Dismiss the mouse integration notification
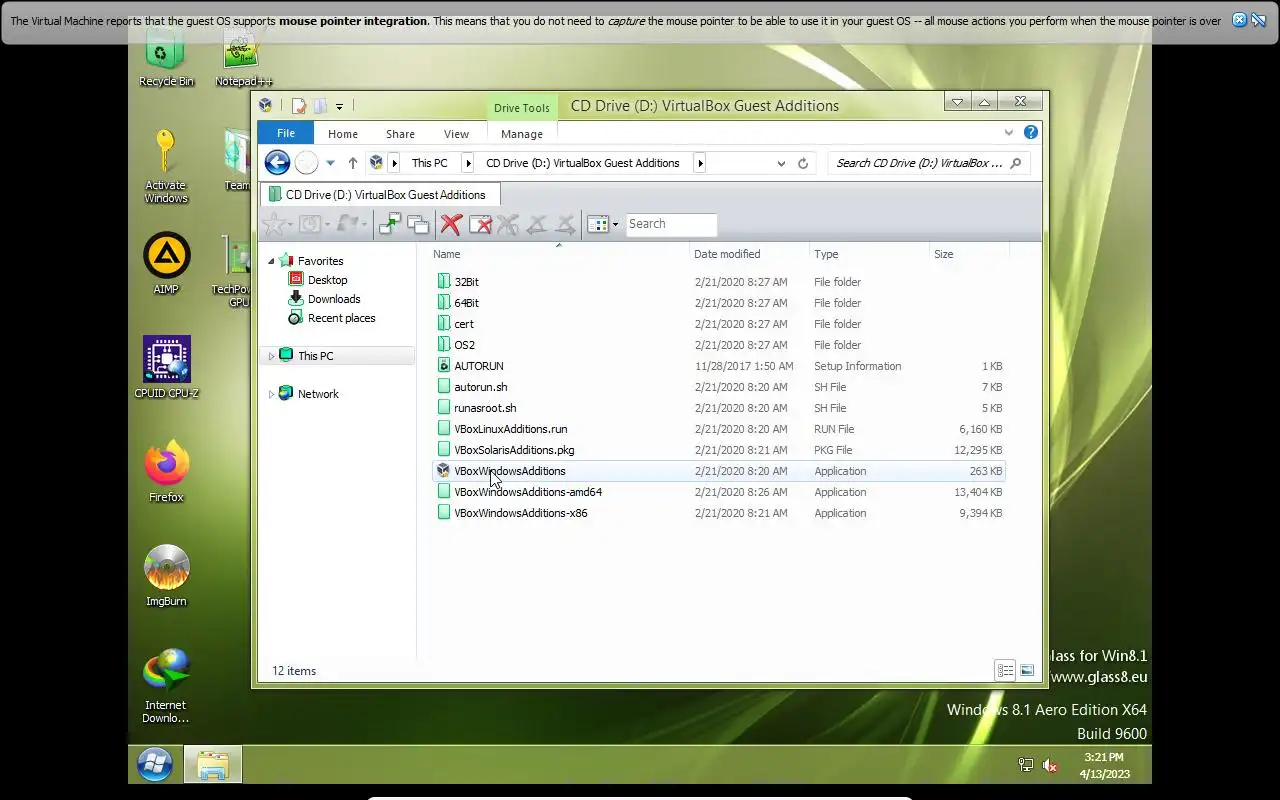 pyautogui.click(x=1240, y=20)
